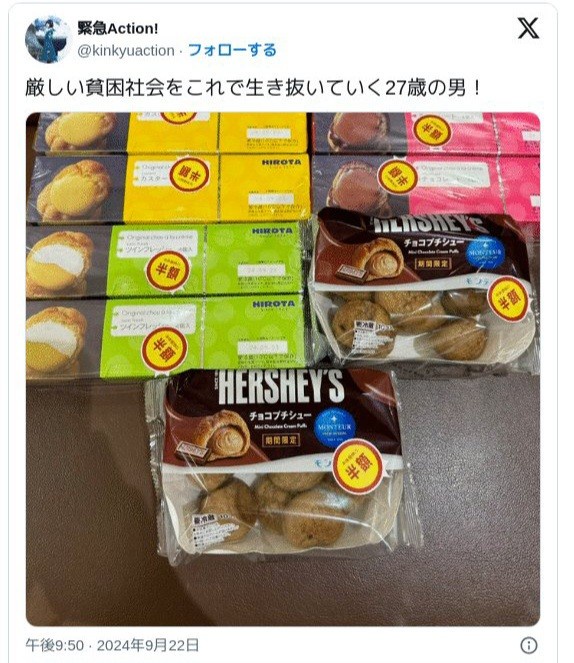This screenshot has height=663, width=574.
Task: Click the X logo icon
Action: [x=528, y=29]
